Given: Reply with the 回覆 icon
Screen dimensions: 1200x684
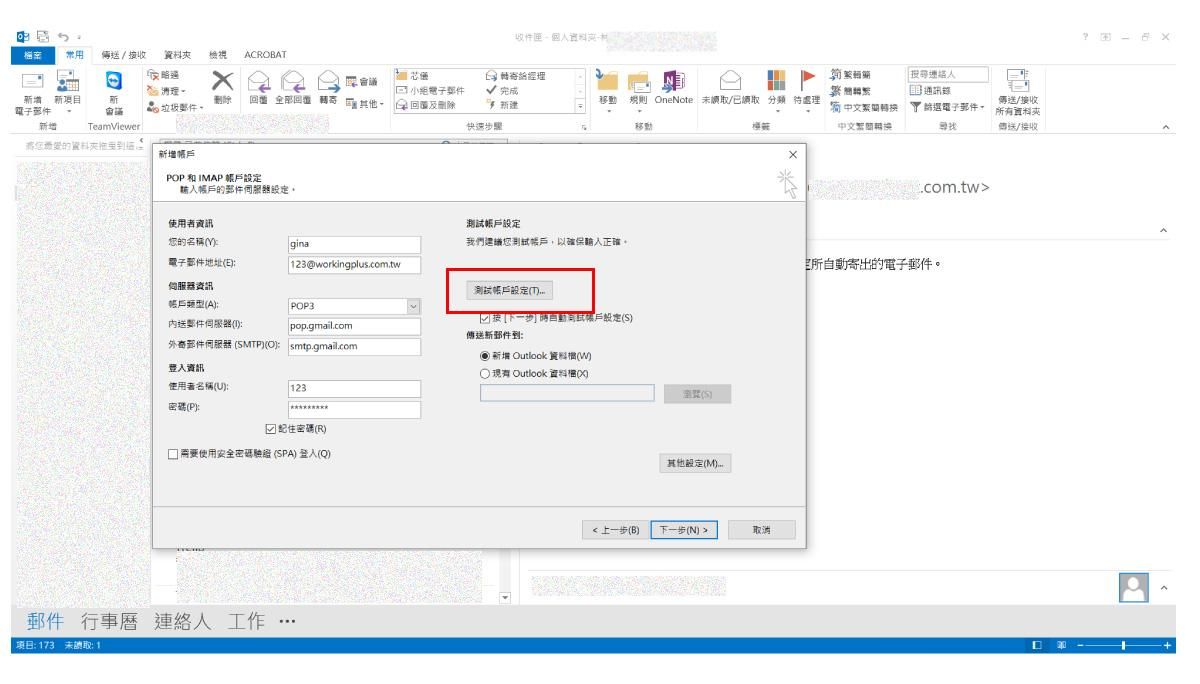Looking at the screenshot, I should [x=257, y=85].
